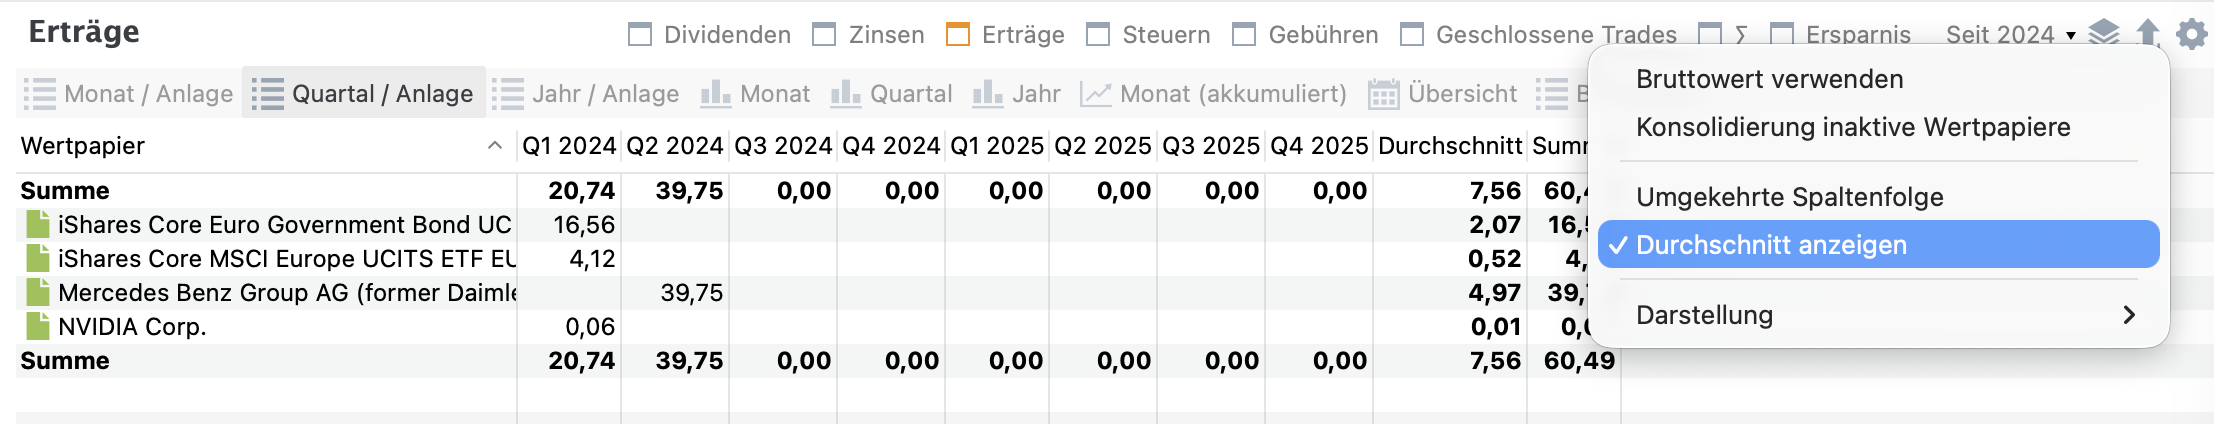The image size is (2214, 424).
Task: Click the export upward-arrow icon
Action: (2147, 33)
